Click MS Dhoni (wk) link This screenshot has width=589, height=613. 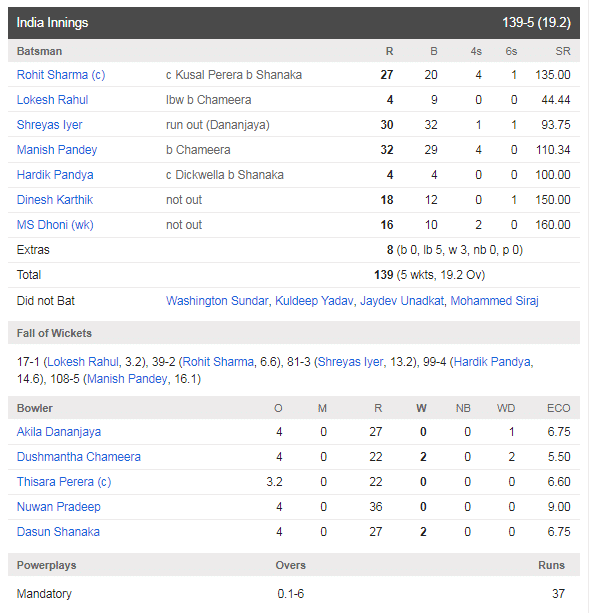tap(55, 225)
